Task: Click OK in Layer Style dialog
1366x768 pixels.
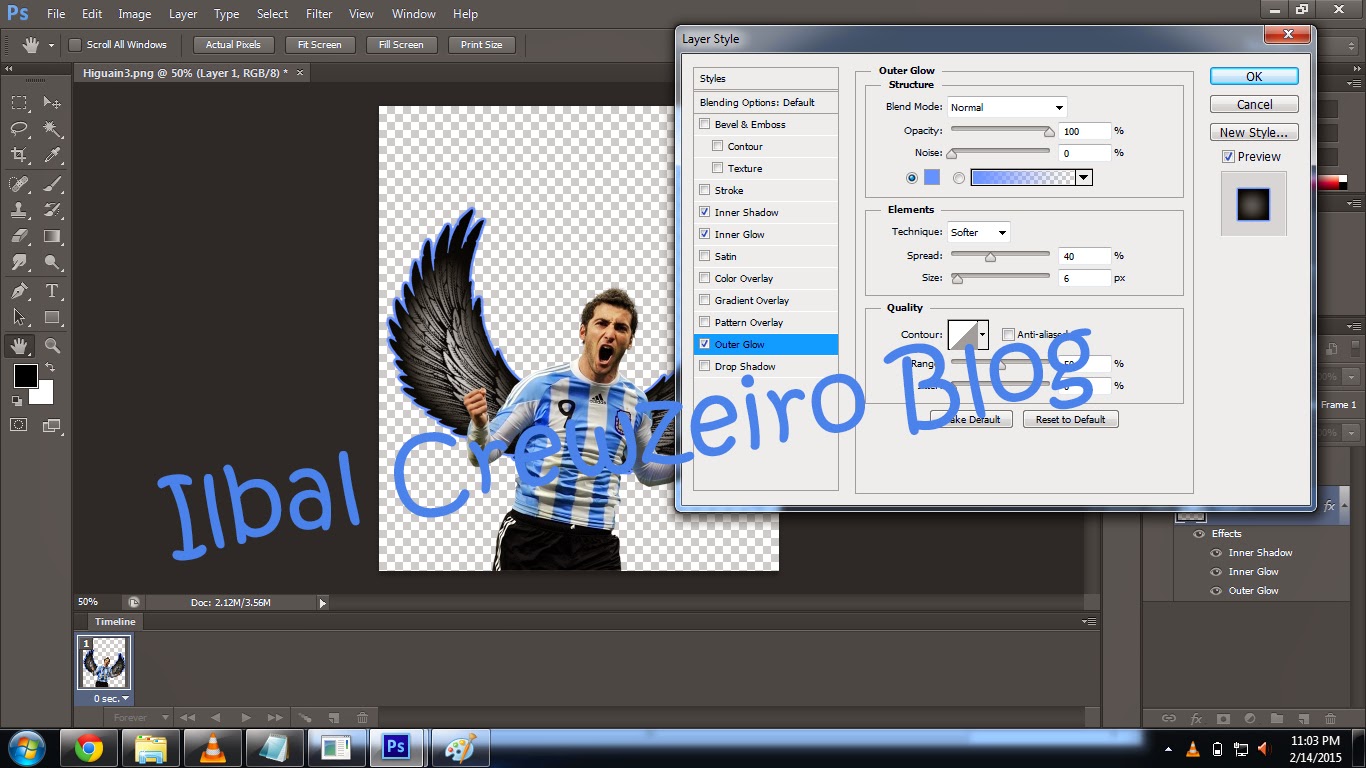Action: tap(1254, 76)
